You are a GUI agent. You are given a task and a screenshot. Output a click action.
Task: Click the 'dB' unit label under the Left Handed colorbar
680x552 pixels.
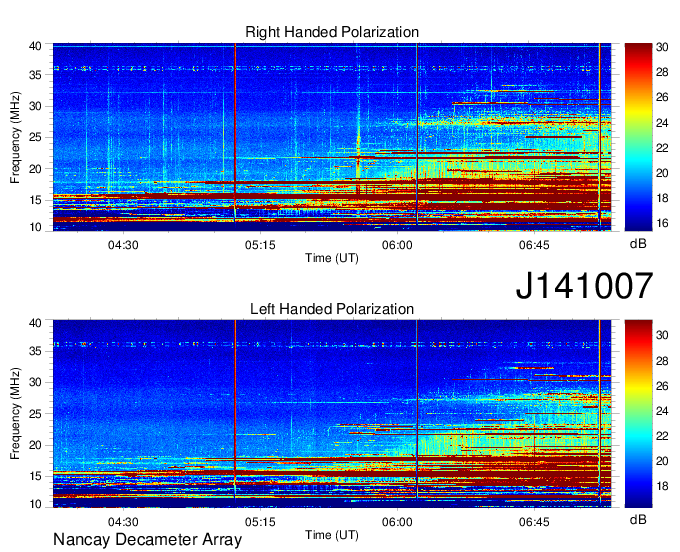pos(638,519)
